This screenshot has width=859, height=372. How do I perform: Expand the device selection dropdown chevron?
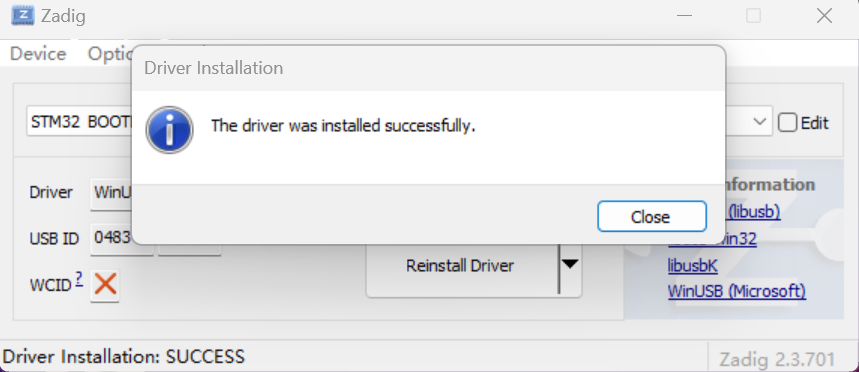(759, 122)
